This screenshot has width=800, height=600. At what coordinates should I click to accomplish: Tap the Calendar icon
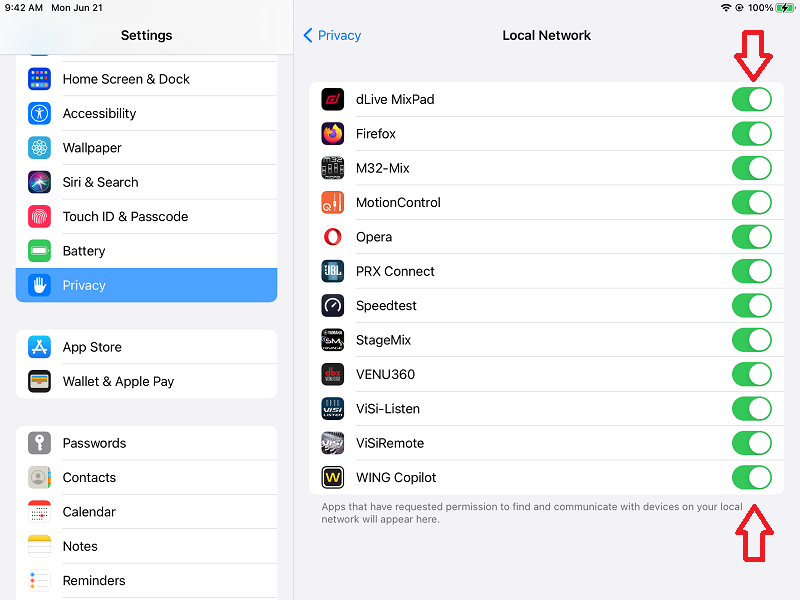39,512
